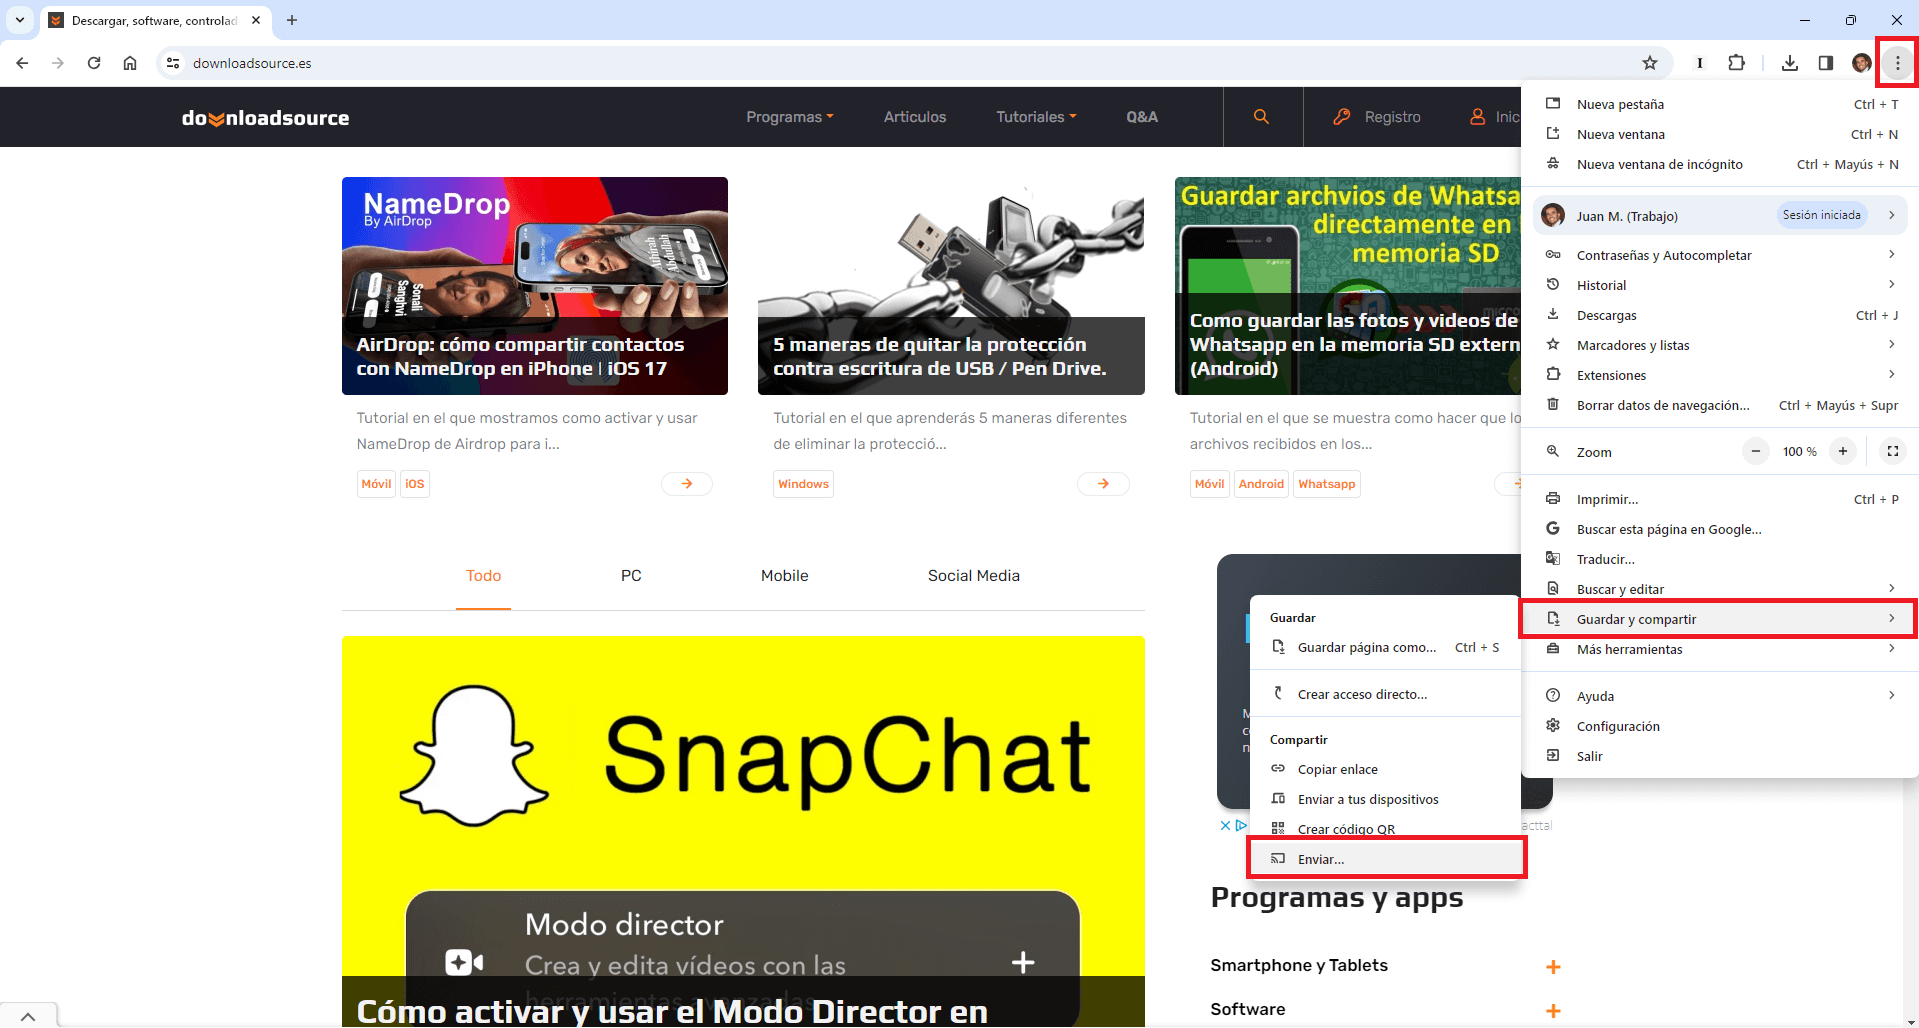Switch to the PC tab
1919x1028 pixels.
tap(631, 576)
